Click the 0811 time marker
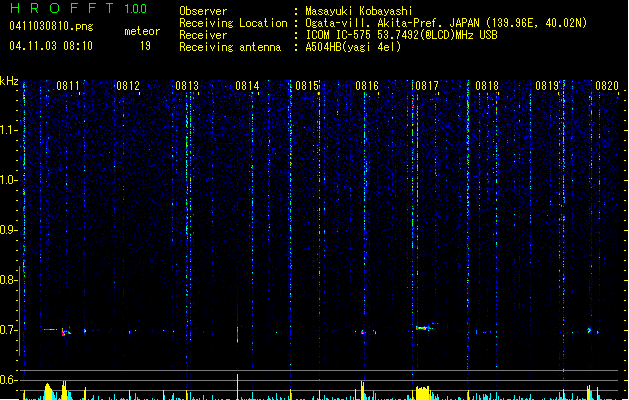Viewport: 629px width, 400px height. tap(68, 86)
